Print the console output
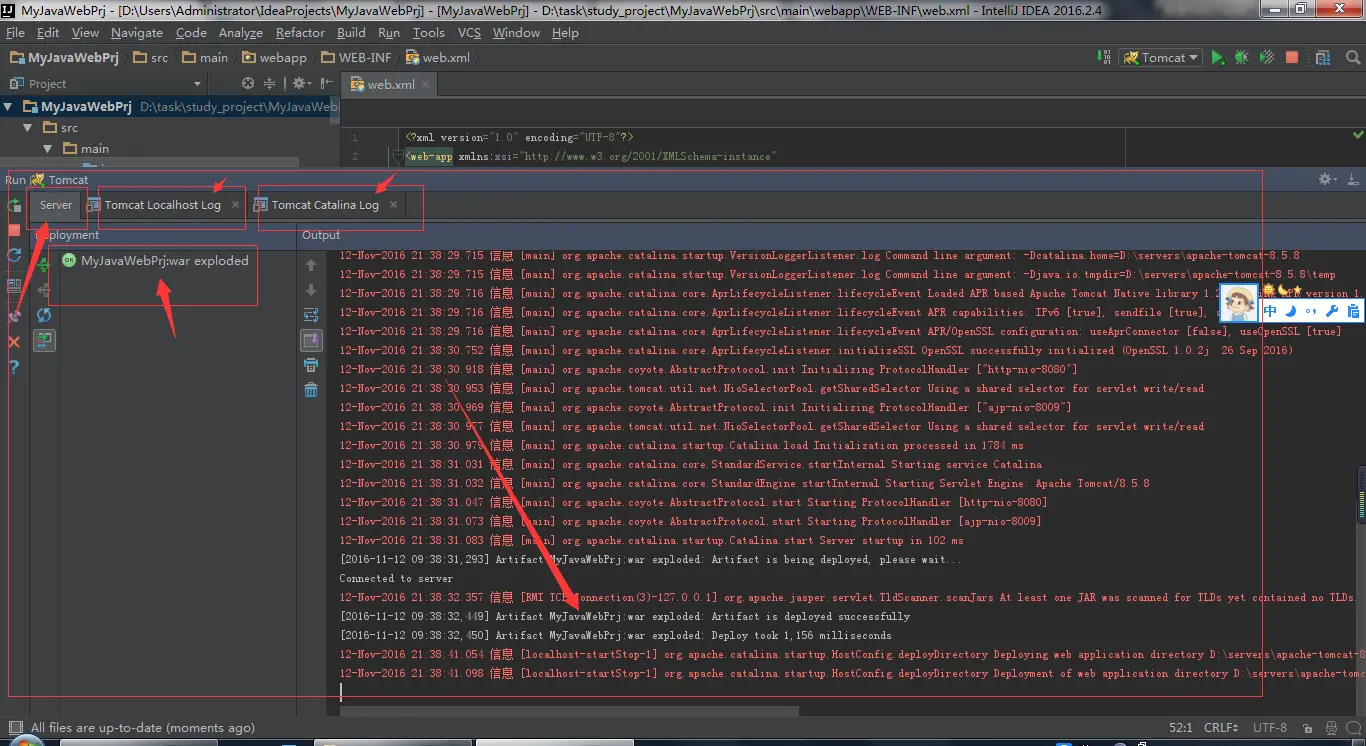 [x=311, y=365]
